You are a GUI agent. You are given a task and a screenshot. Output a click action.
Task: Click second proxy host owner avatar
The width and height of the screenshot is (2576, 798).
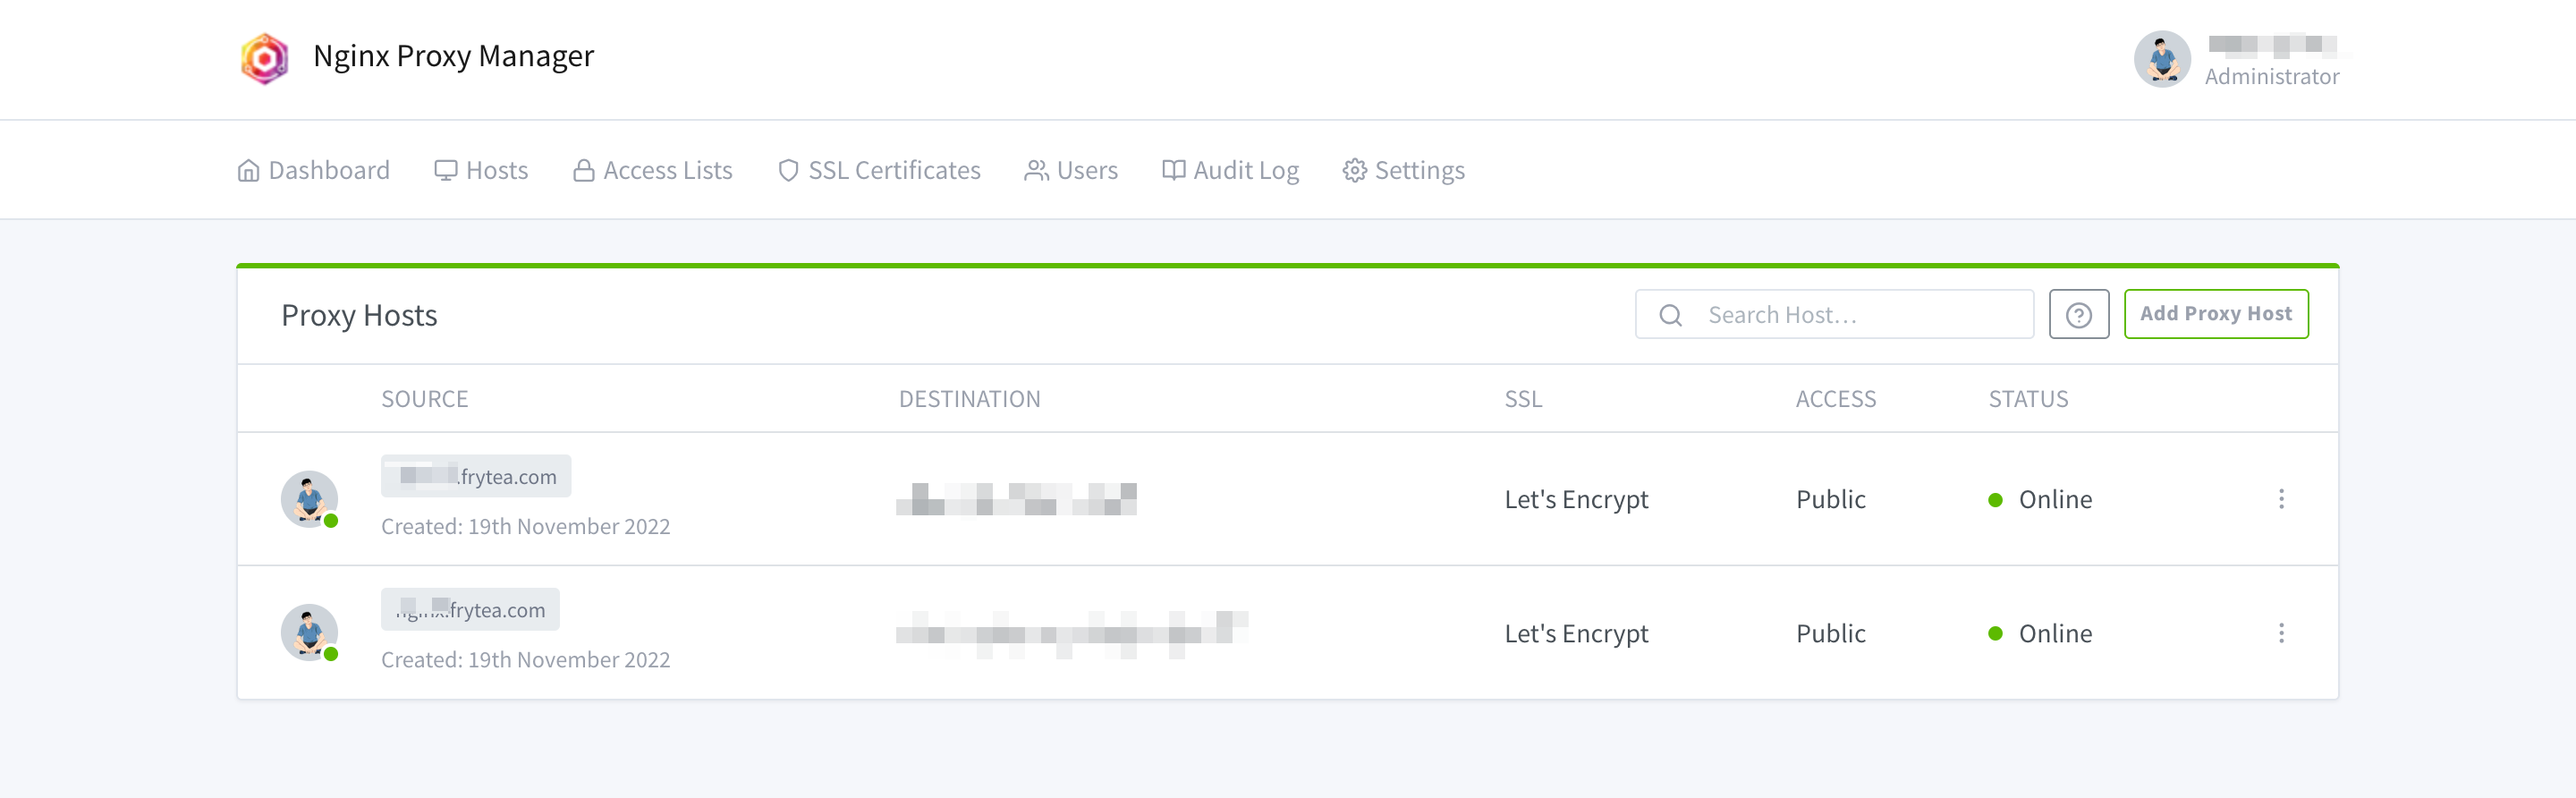pos(309,632)
